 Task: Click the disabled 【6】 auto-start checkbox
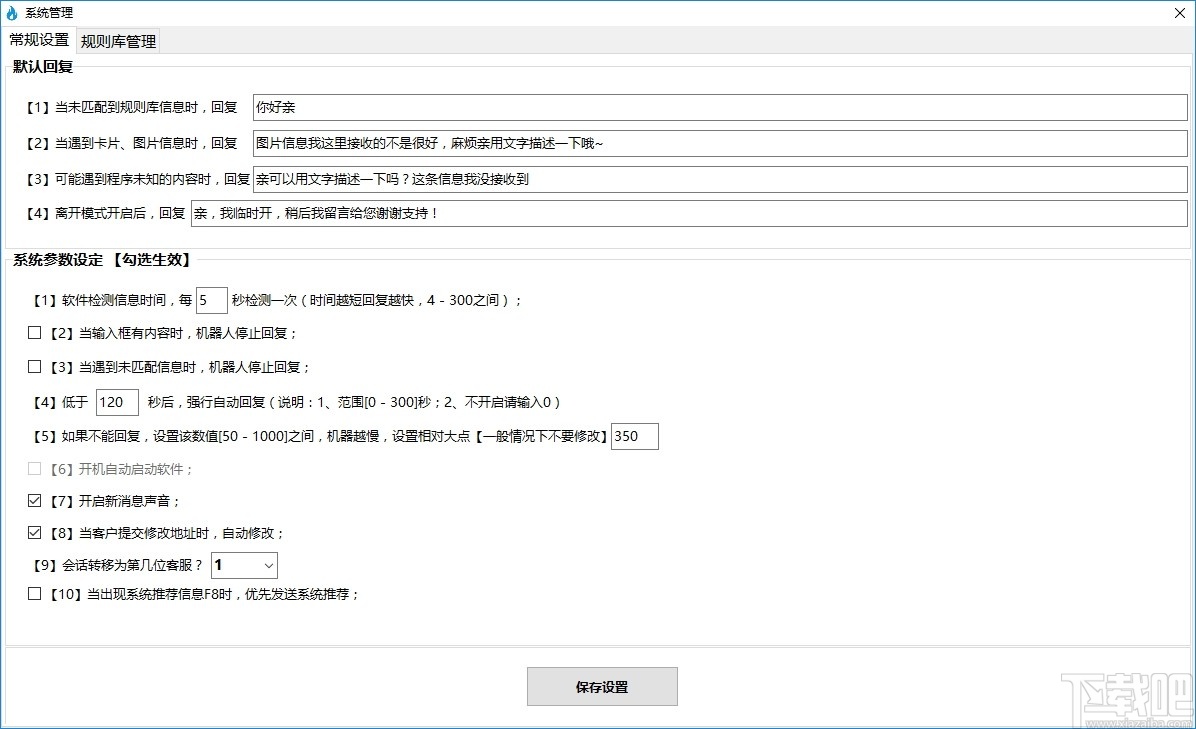34,467
